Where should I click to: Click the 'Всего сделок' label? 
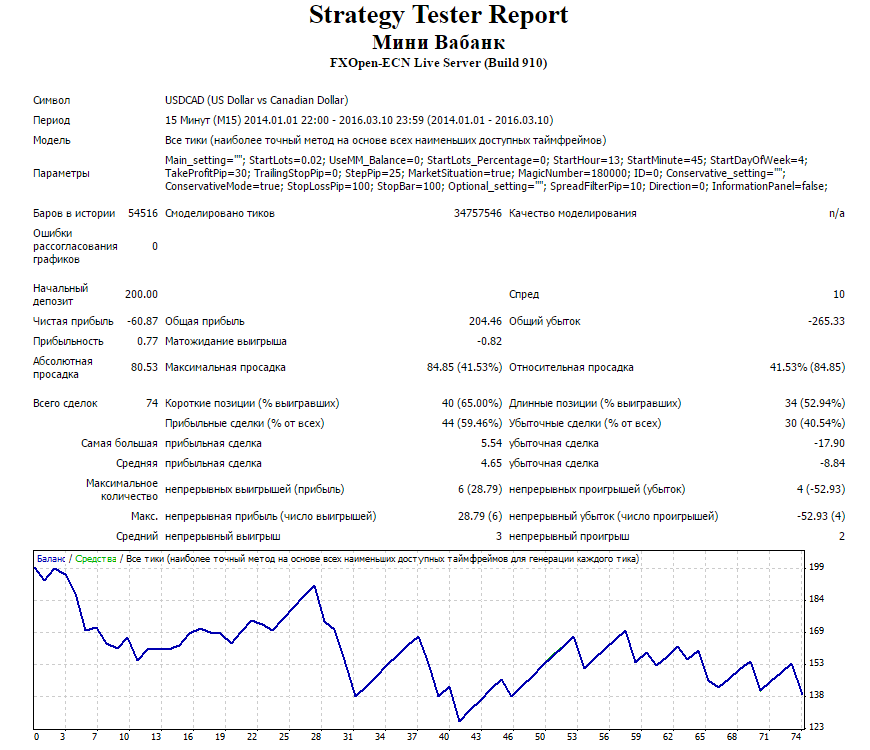point(65,403)
